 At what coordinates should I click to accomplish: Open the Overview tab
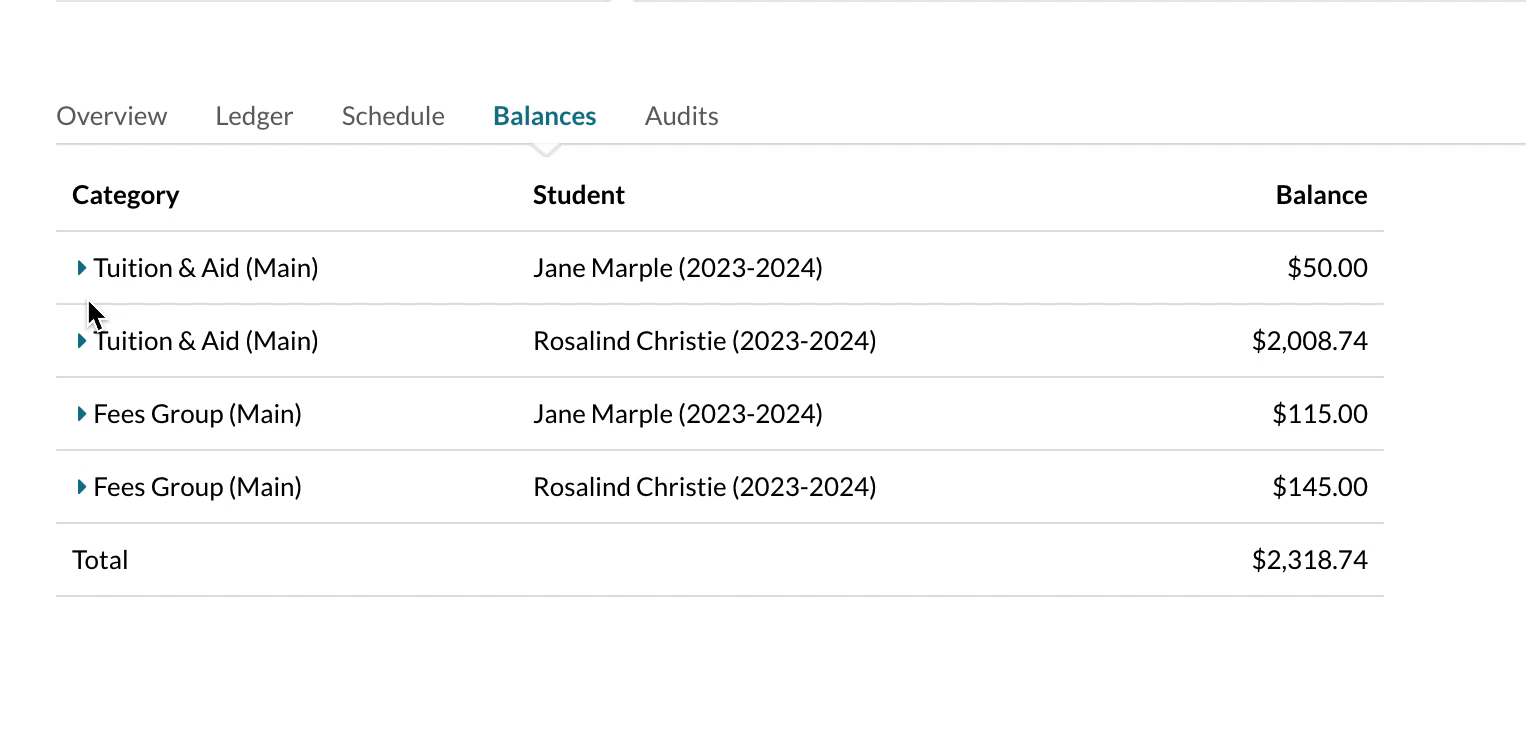111,116
